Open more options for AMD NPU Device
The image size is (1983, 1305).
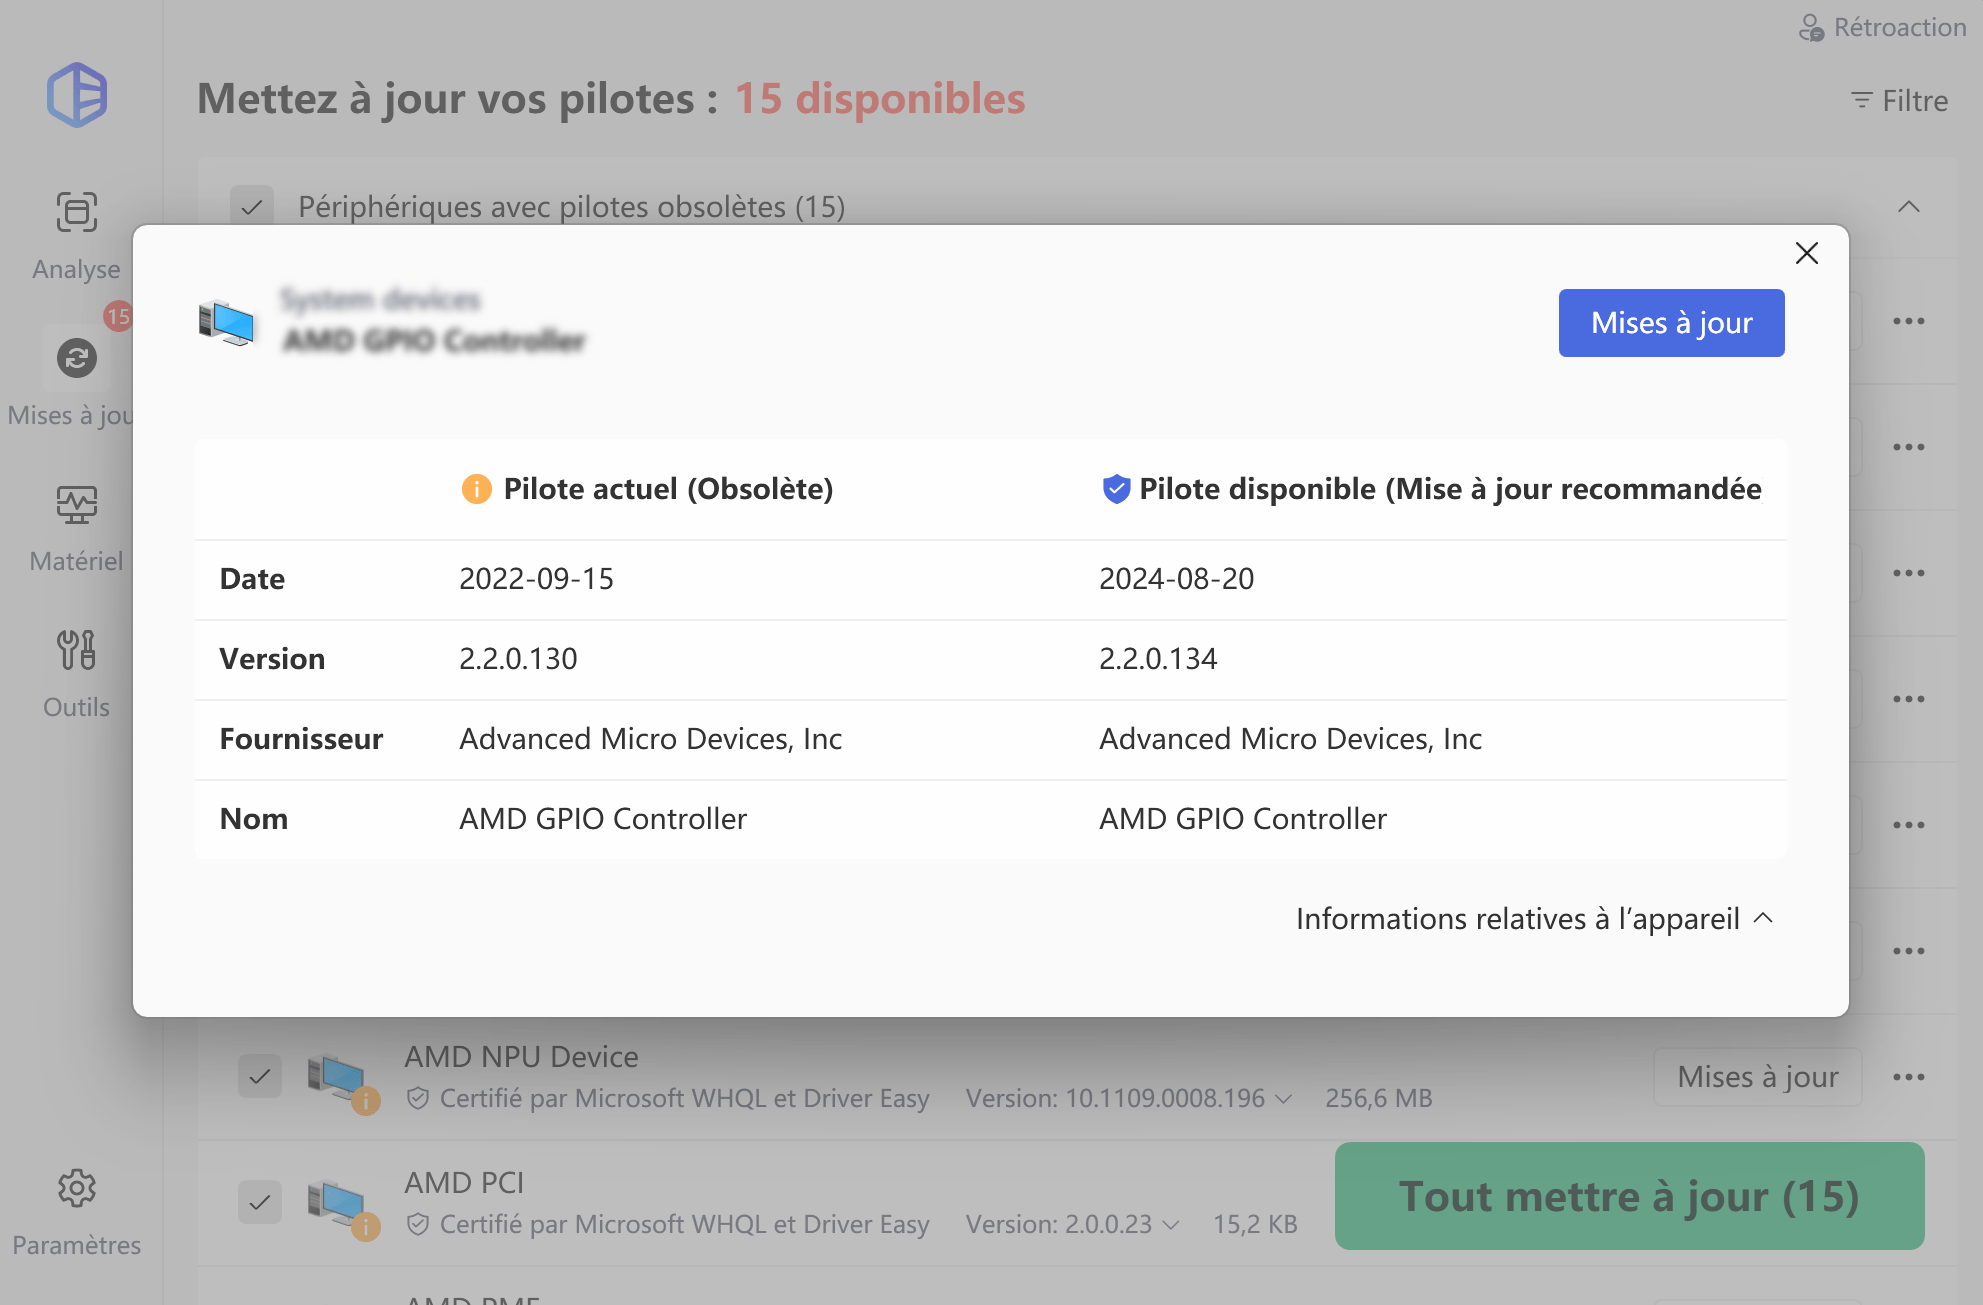point(1908,1077)
